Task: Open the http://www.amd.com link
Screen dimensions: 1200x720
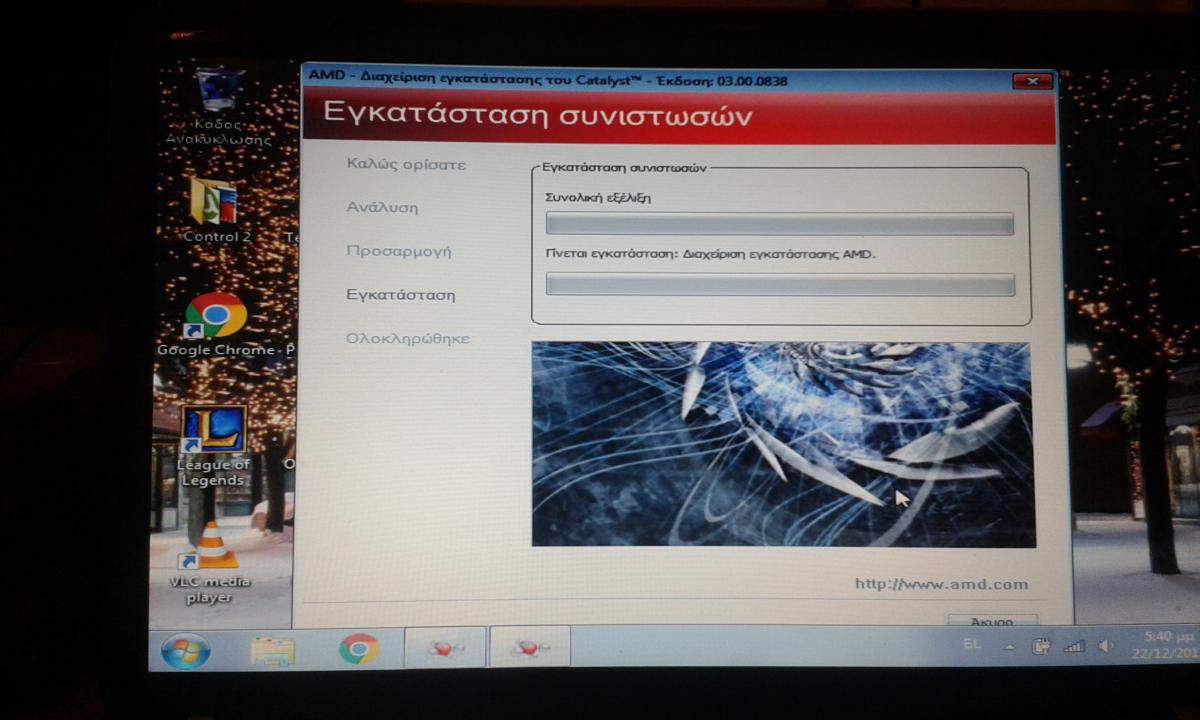Action: (x=941, y=584)
